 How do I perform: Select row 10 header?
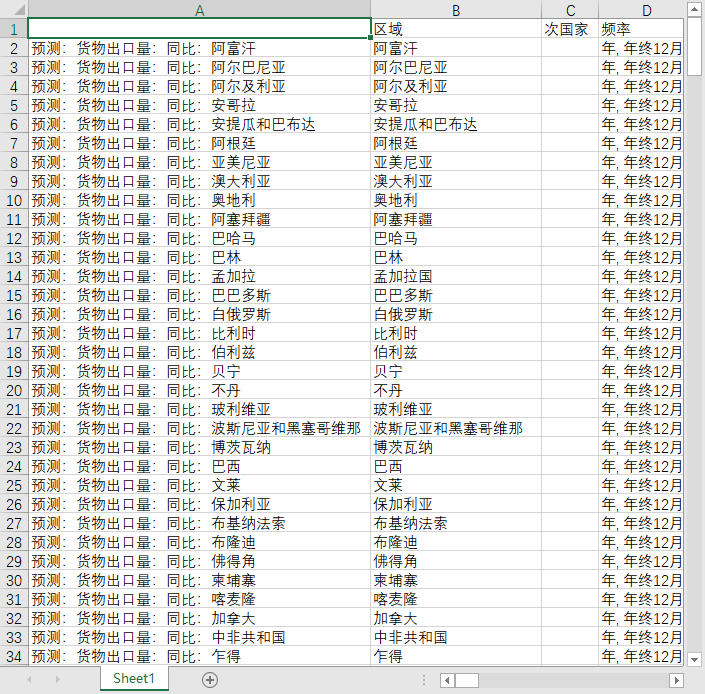point(14,200)
